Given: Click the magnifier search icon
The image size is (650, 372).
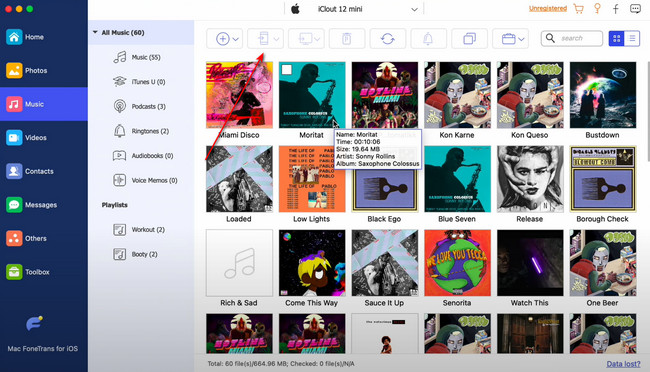Looking at the screenshot, I should [x=550, y=38].
